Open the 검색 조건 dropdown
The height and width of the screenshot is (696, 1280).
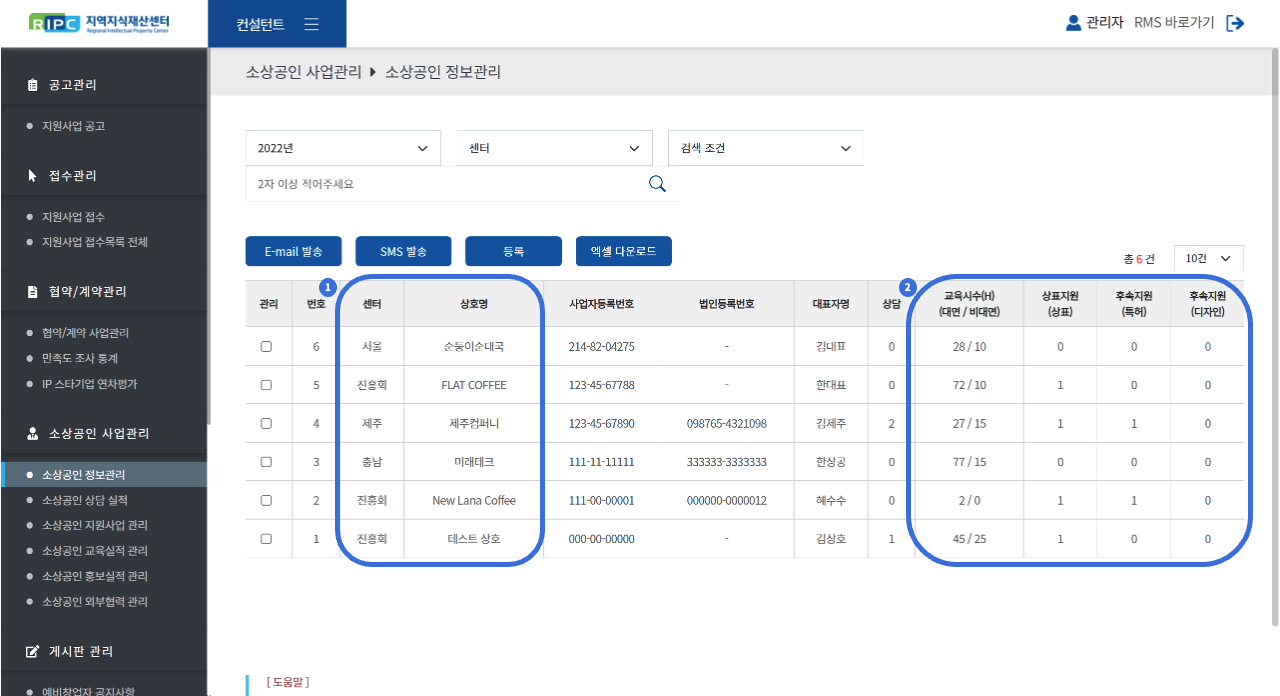pos(765,148)
